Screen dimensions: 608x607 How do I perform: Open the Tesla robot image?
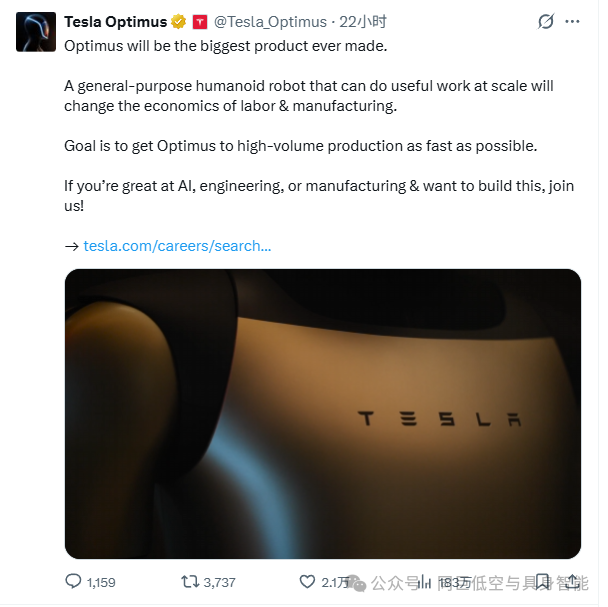coord(322,413)
